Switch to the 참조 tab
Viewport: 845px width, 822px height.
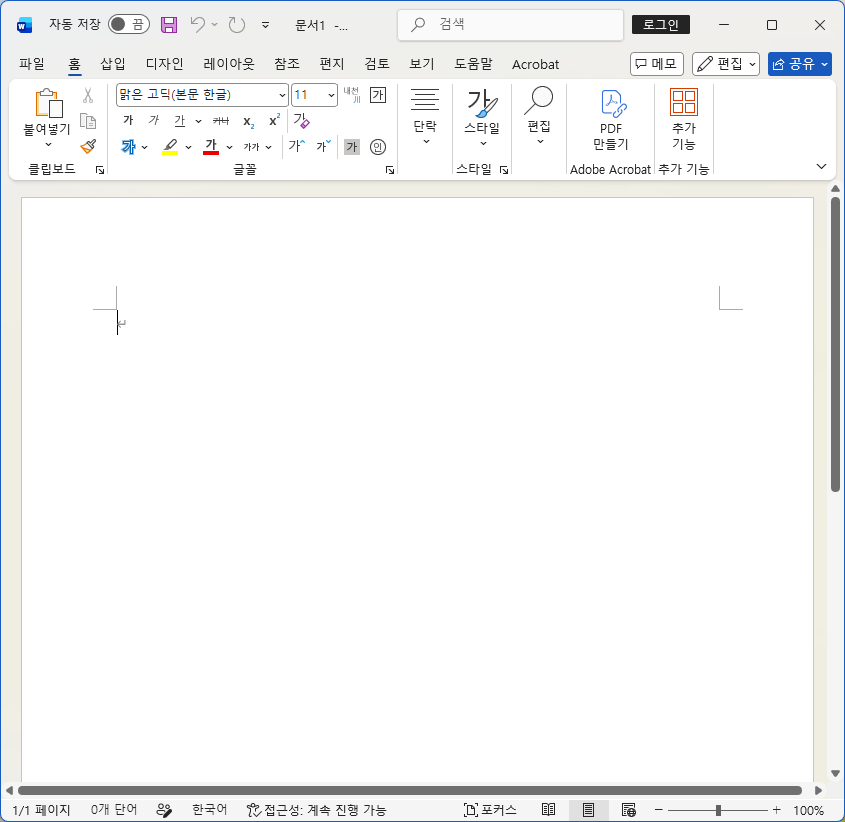pyautogui.click(x=287, y=64)
